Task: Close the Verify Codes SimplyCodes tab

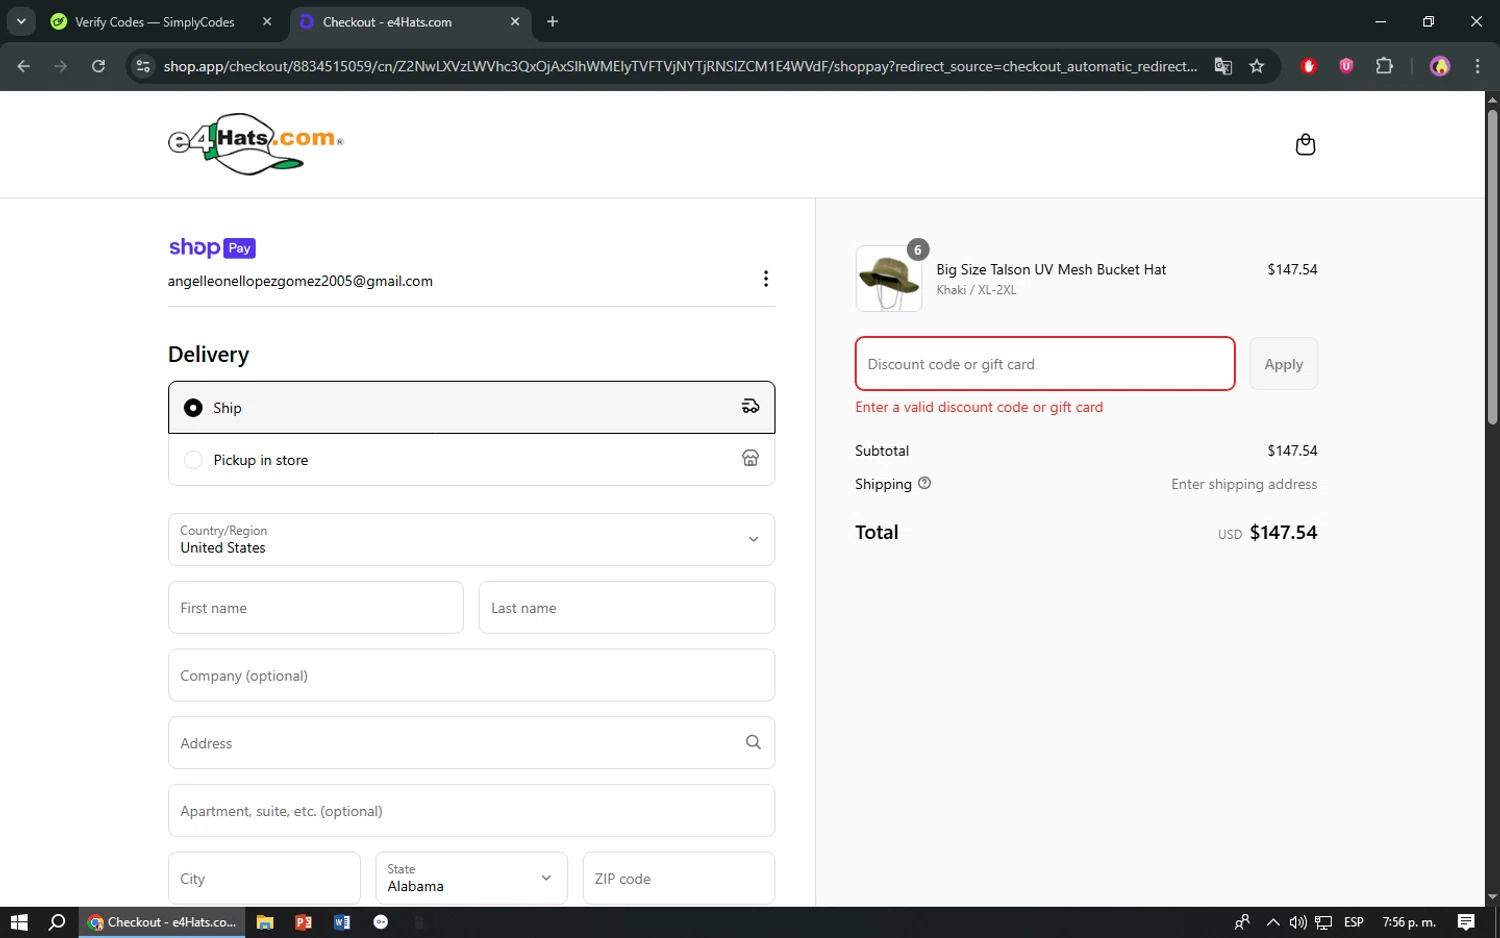Action: click(267, 22)
